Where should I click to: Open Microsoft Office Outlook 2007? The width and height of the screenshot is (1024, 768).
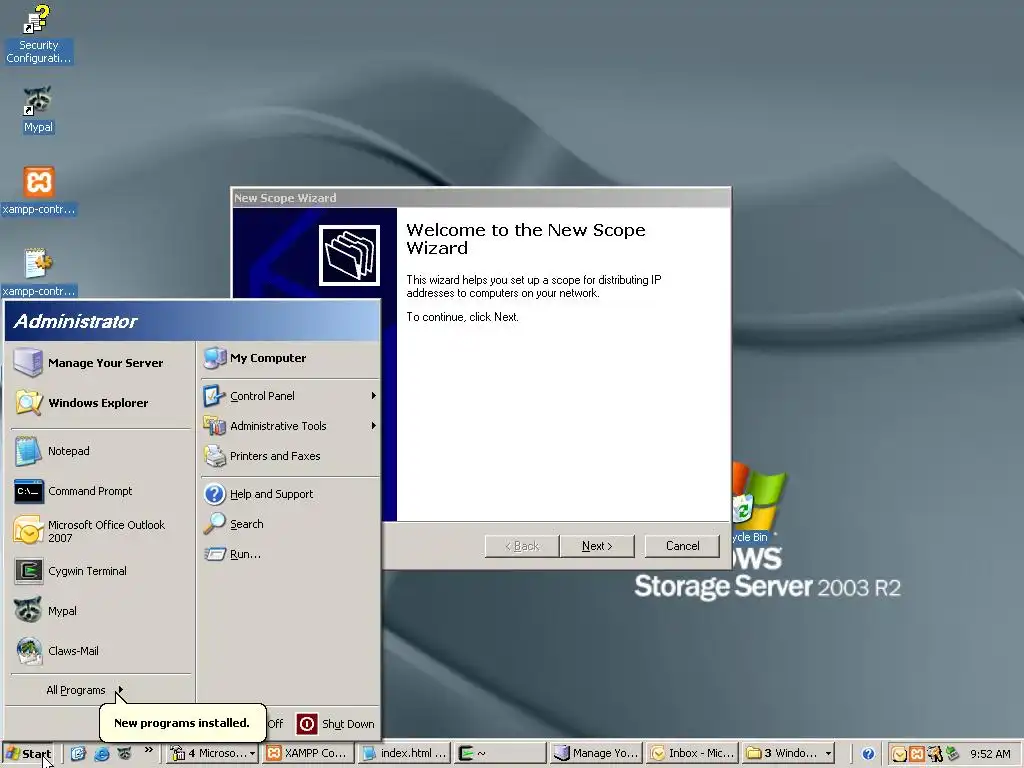[101, 531]
